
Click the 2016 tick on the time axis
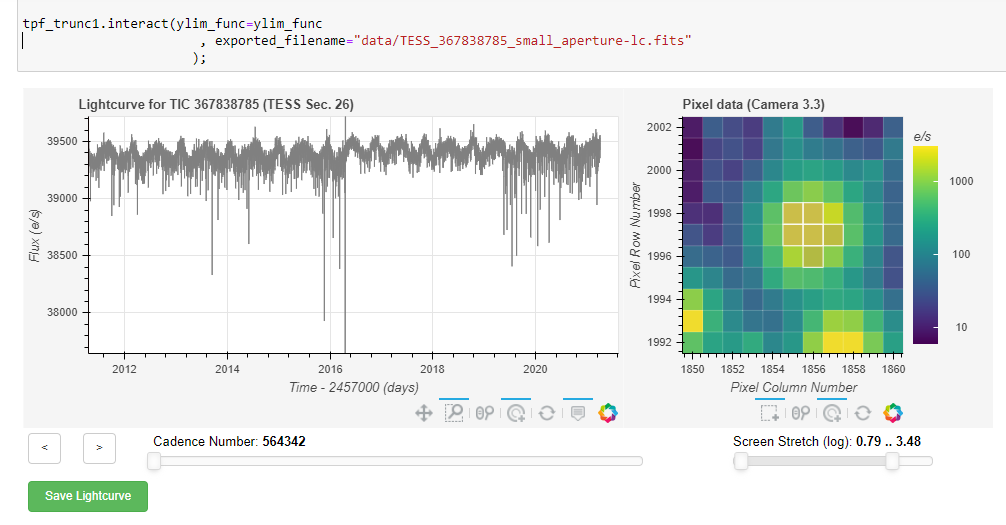(x=330, y=369)
